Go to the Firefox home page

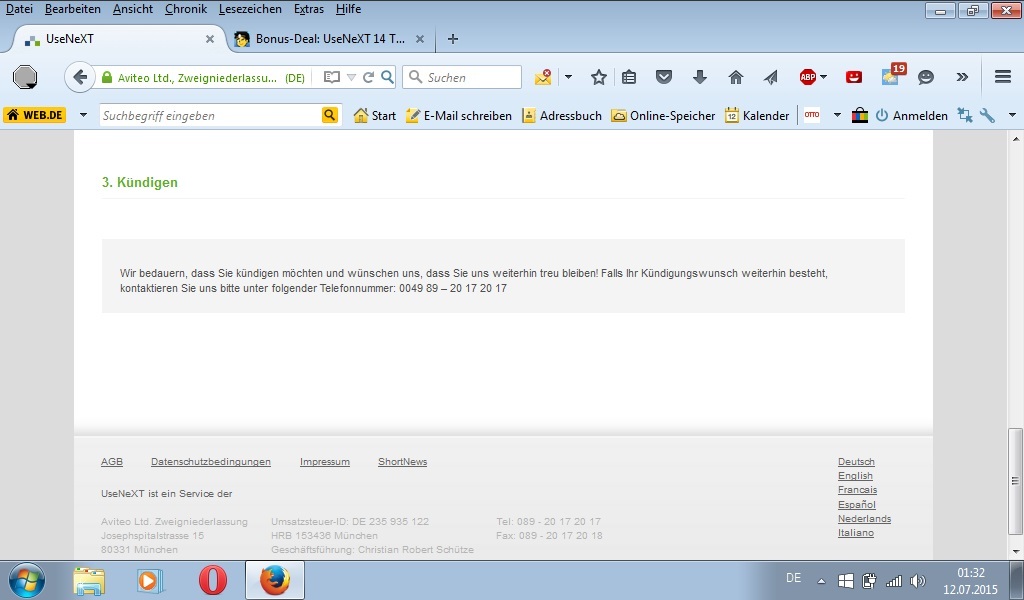[736, 77]
